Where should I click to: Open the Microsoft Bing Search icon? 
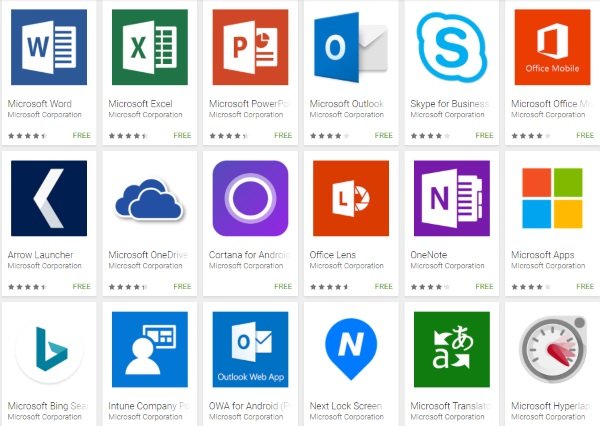(49, 349)
